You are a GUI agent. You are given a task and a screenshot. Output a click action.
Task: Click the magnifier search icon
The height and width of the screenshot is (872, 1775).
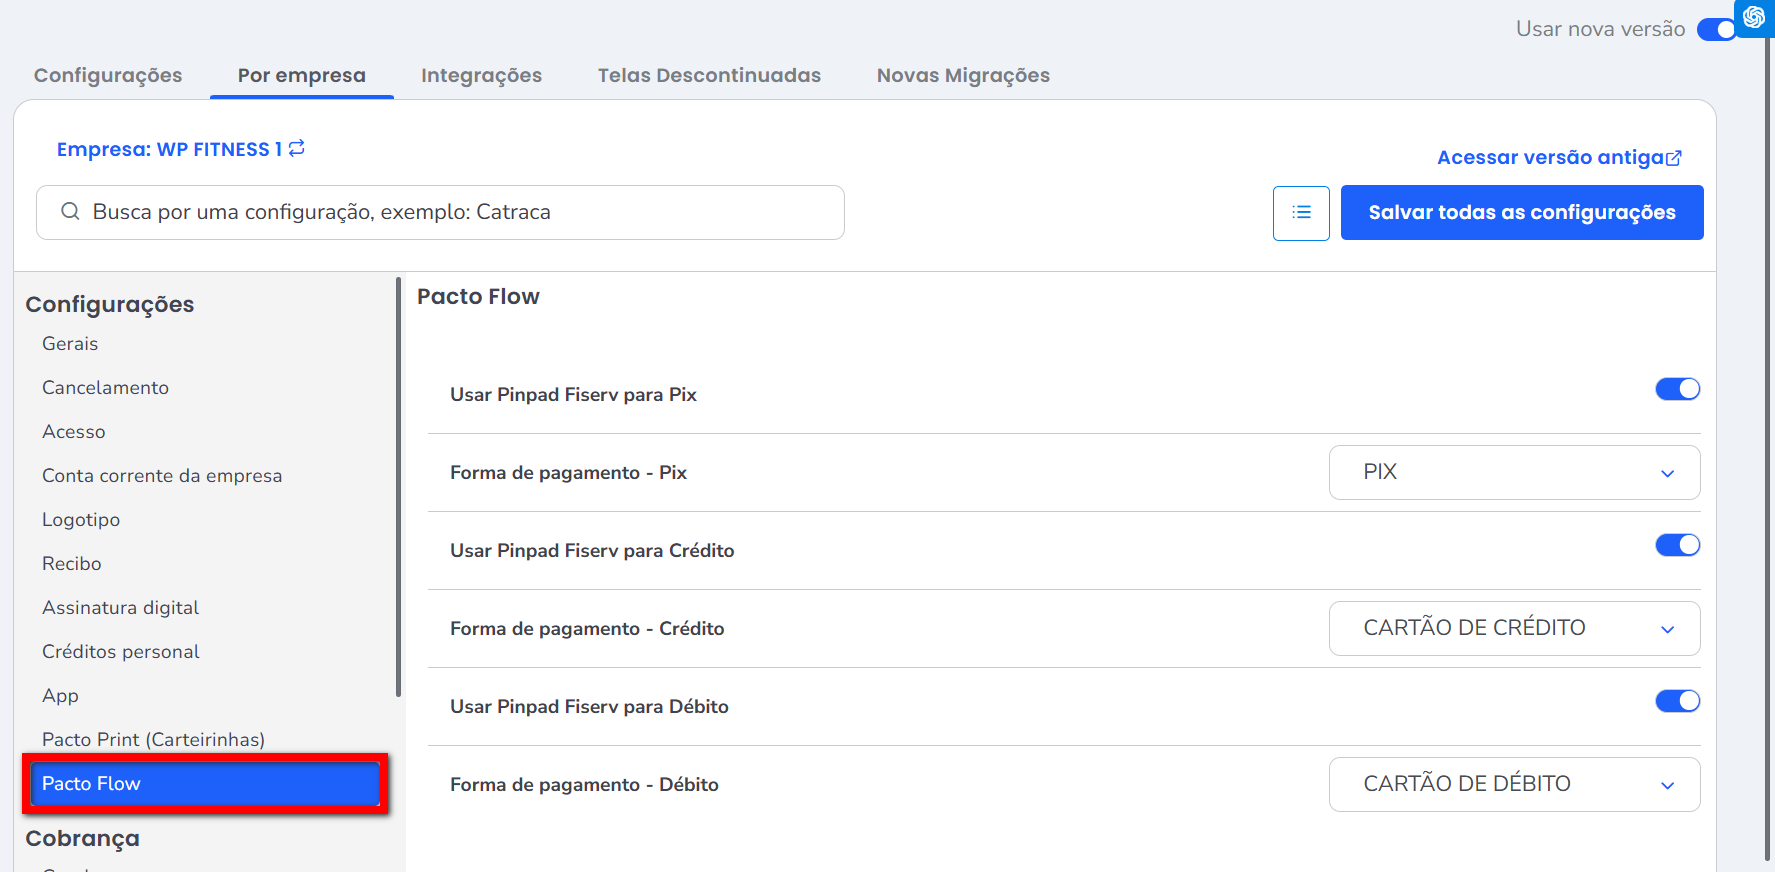(70, 212)
